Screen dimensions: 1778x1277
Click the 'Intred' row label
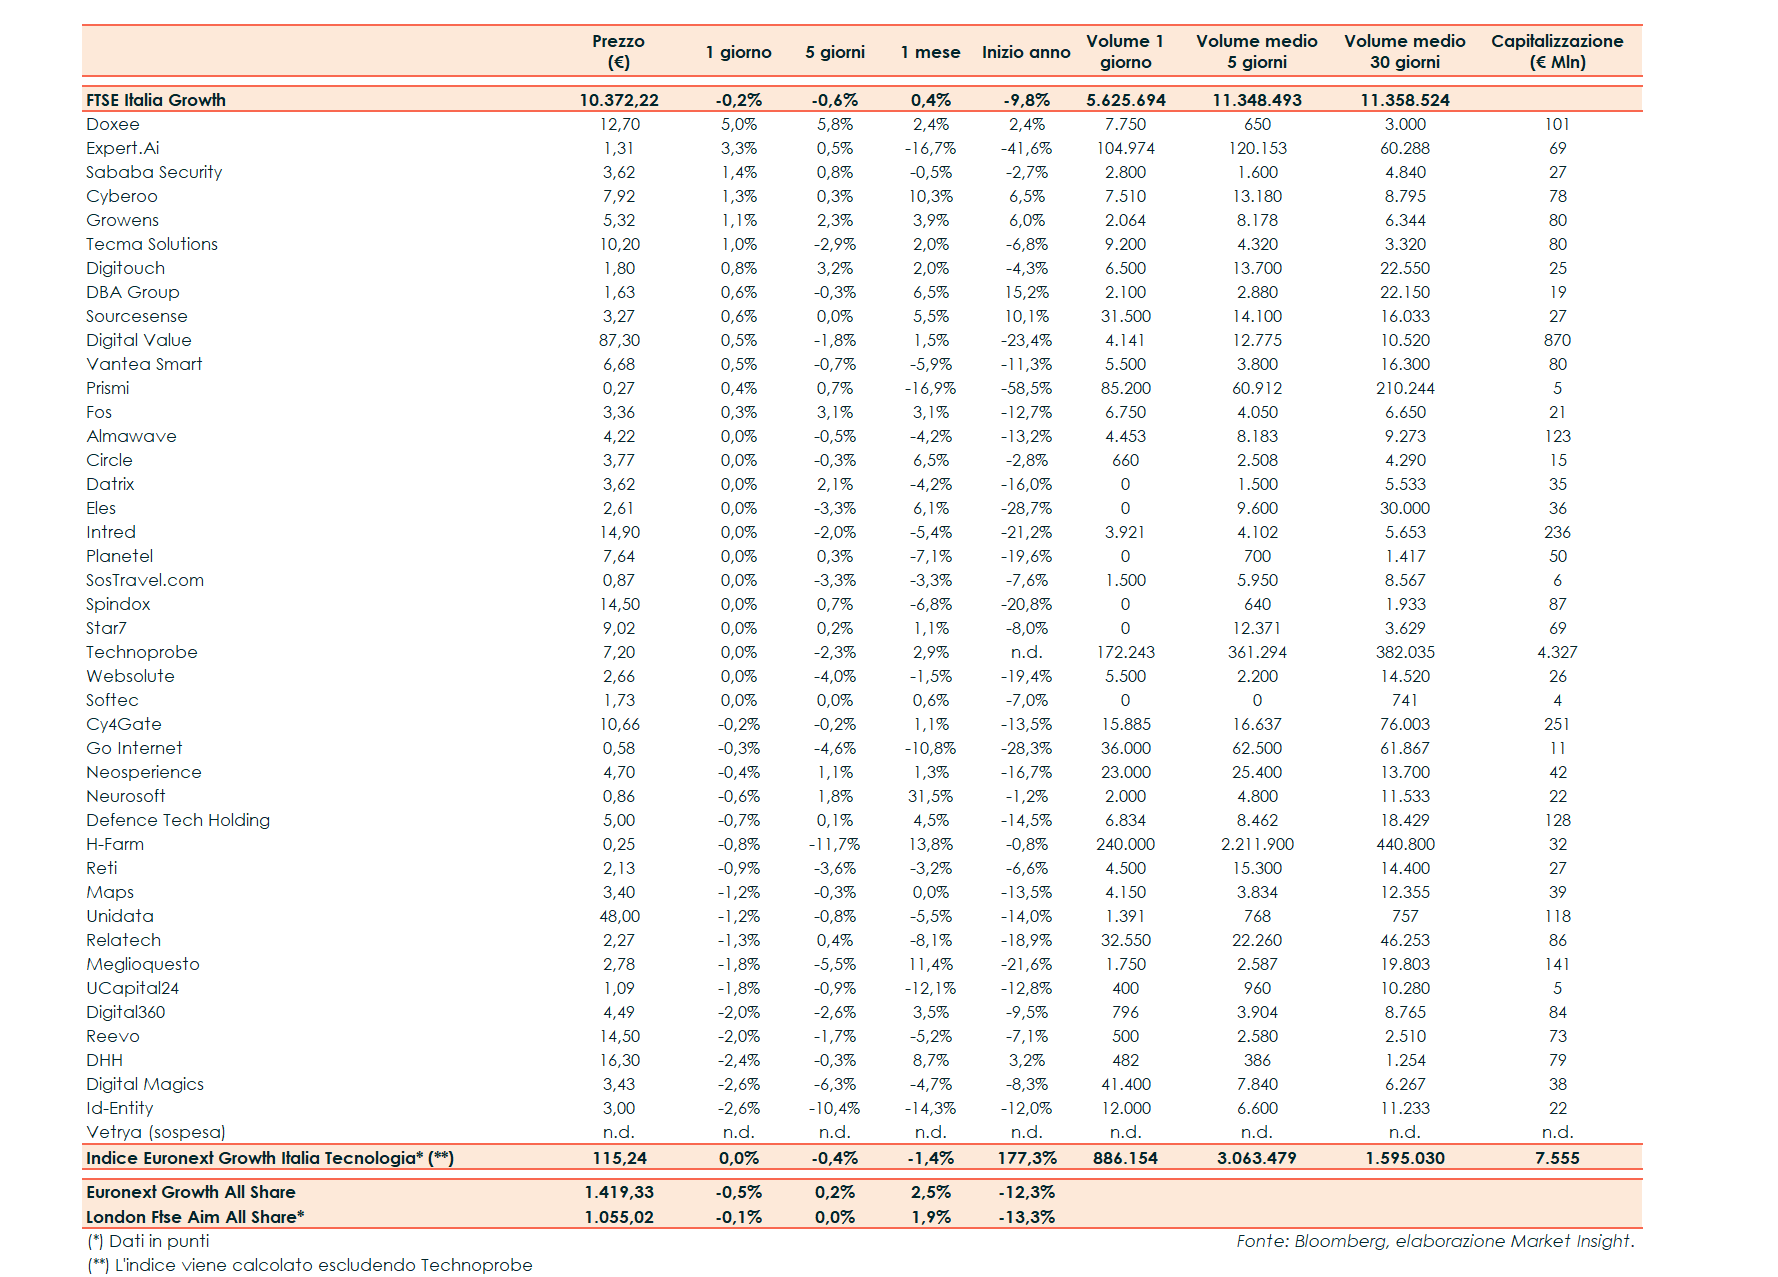(111, 532)
